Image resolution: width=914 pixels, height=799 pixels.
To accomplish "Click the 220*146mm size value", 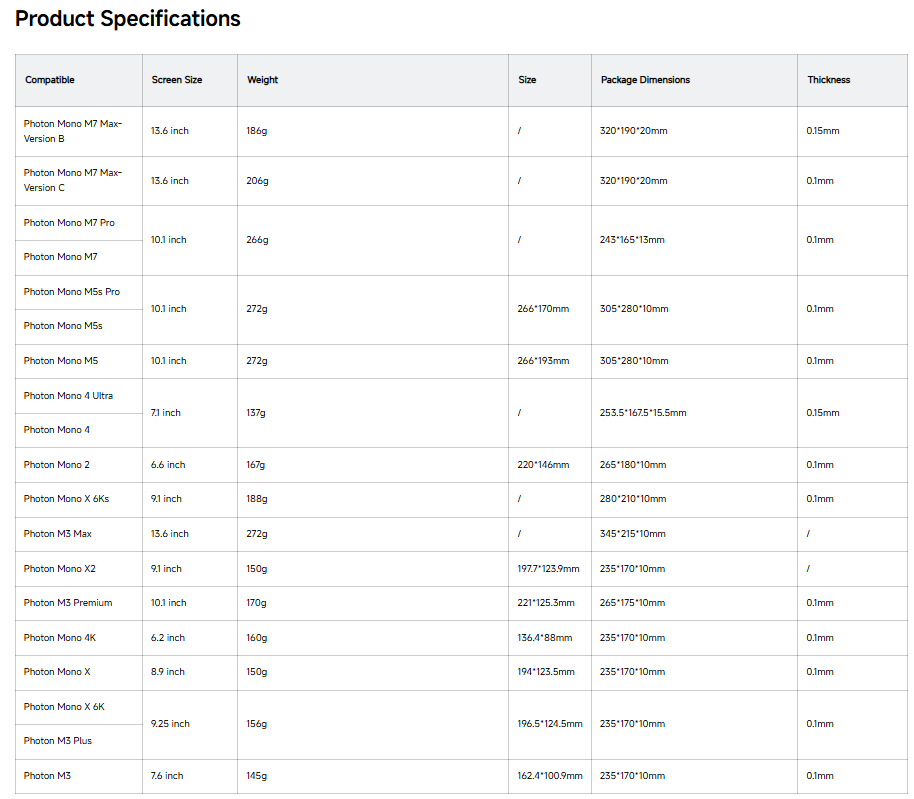I will (x=543, y=465).
